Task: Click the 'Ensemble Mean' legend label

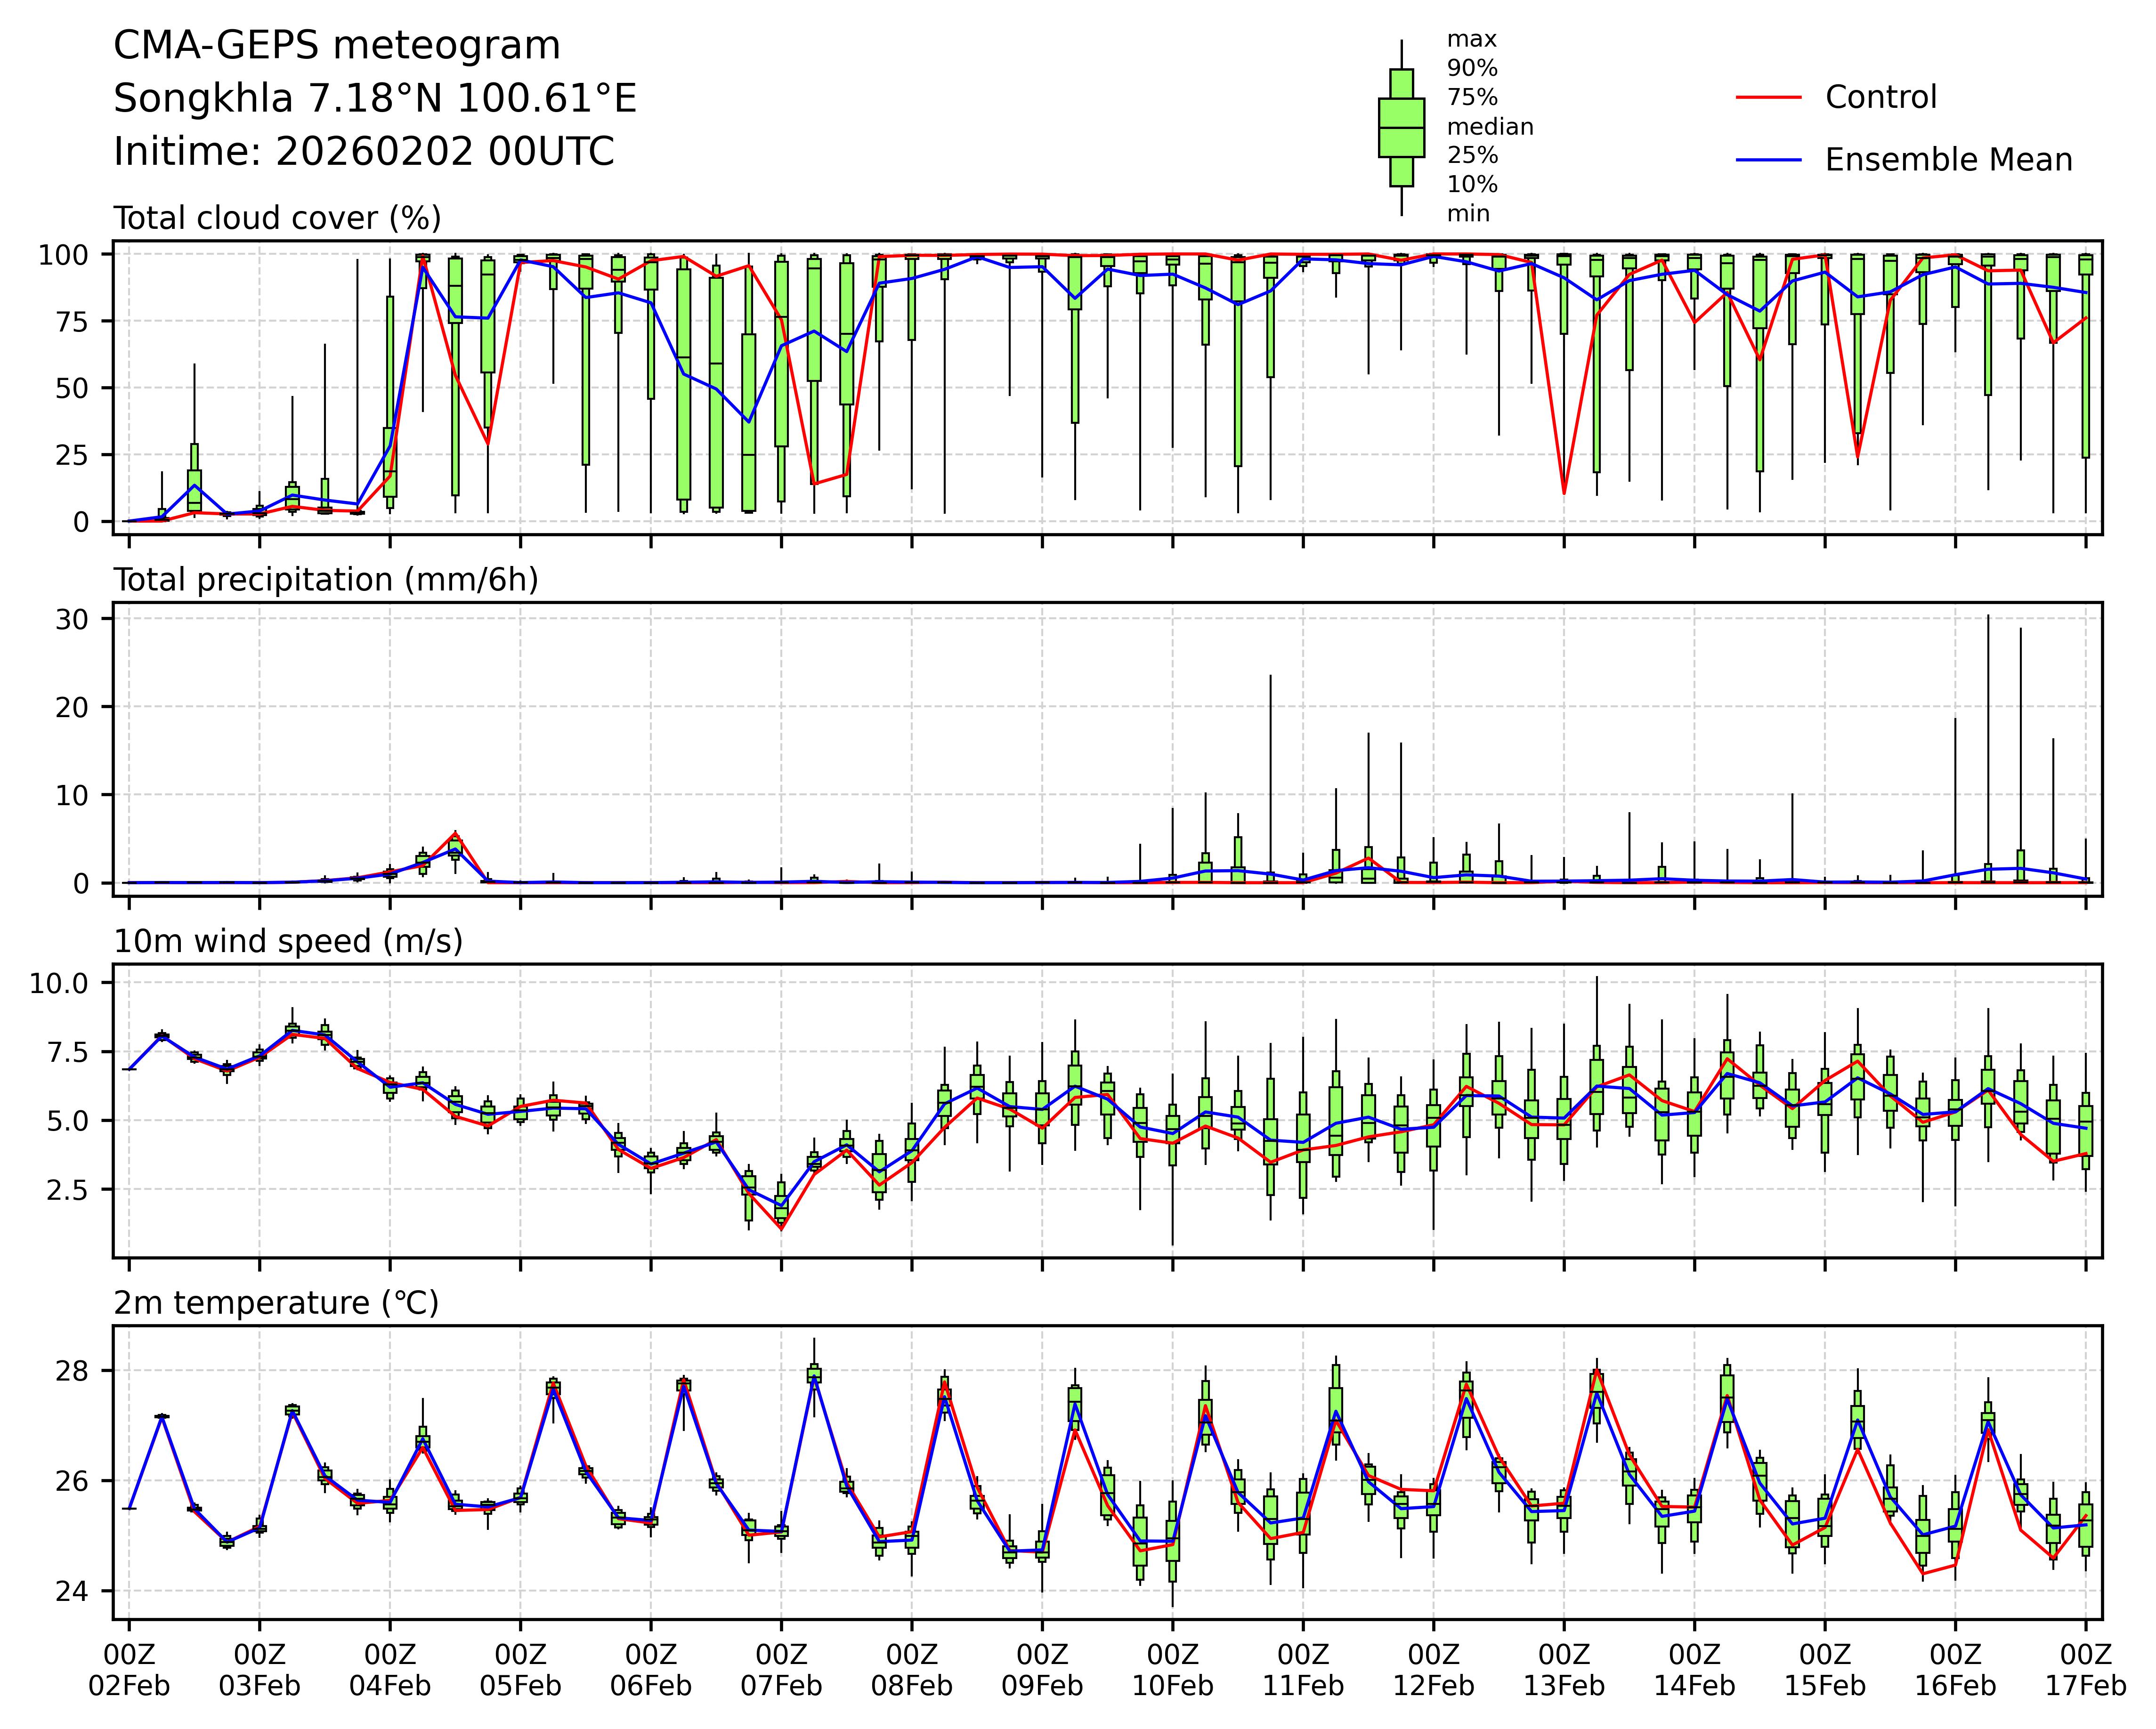Action: [x=1948, y=160]
